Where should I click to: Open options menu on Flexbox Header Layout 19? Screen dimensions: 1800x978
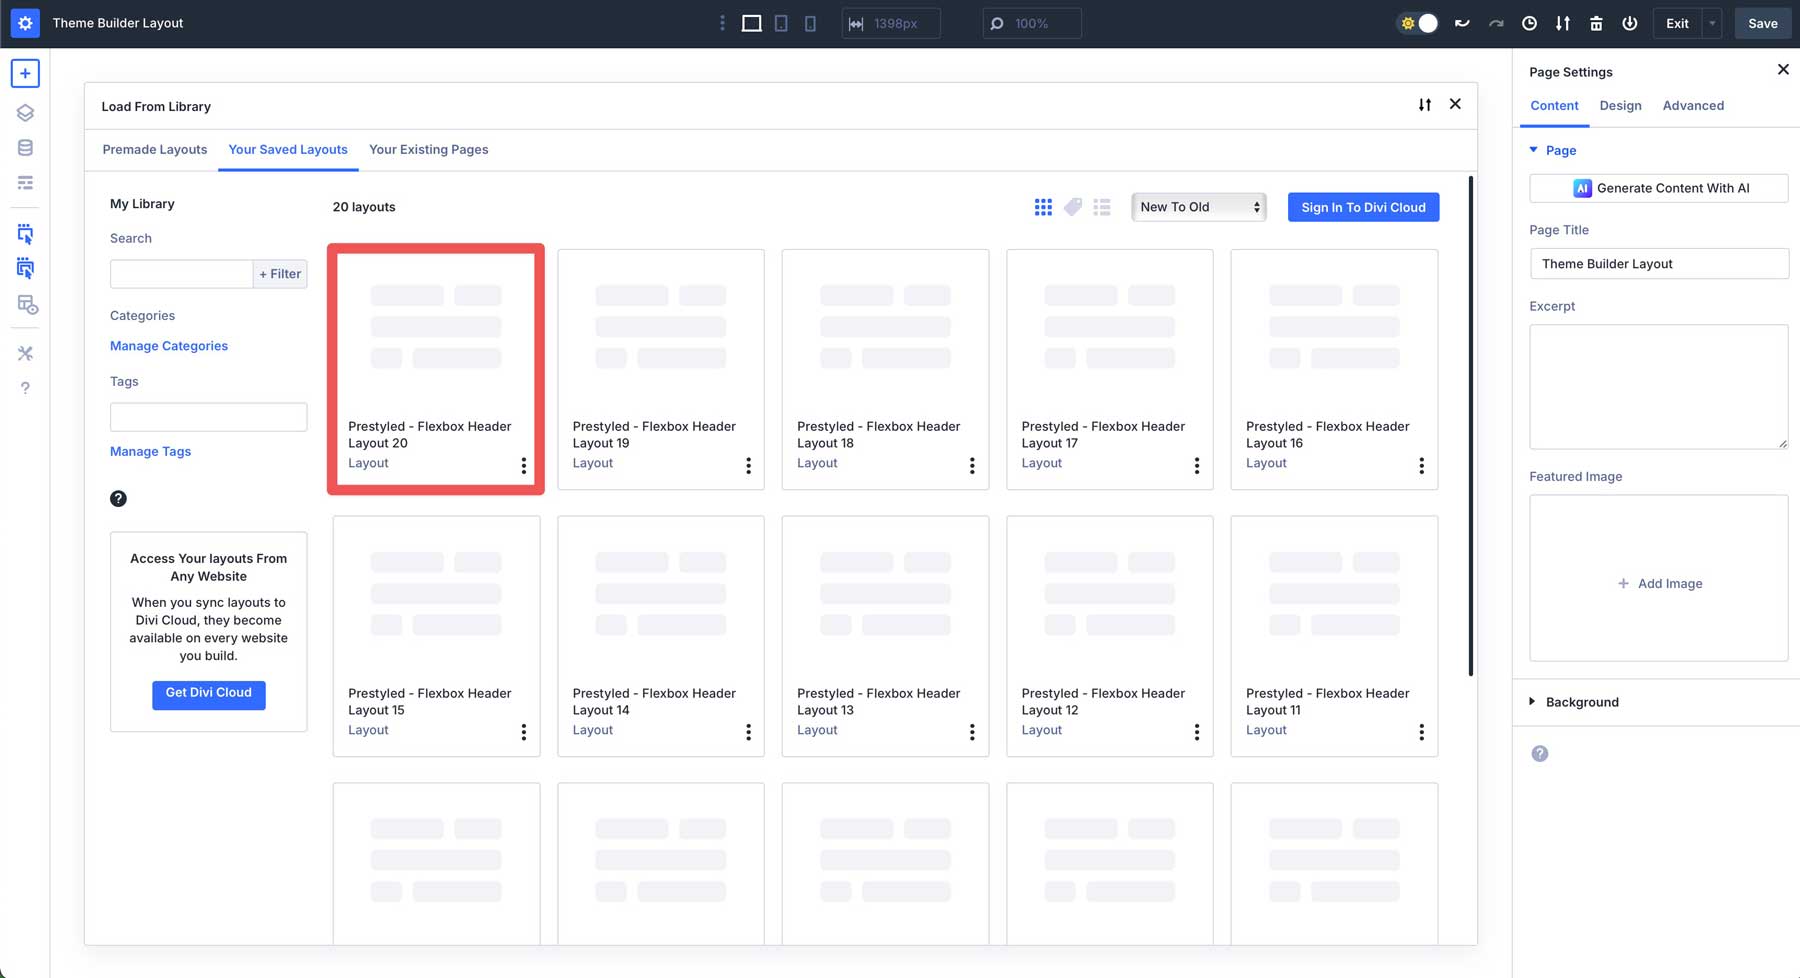click(748, 464)
